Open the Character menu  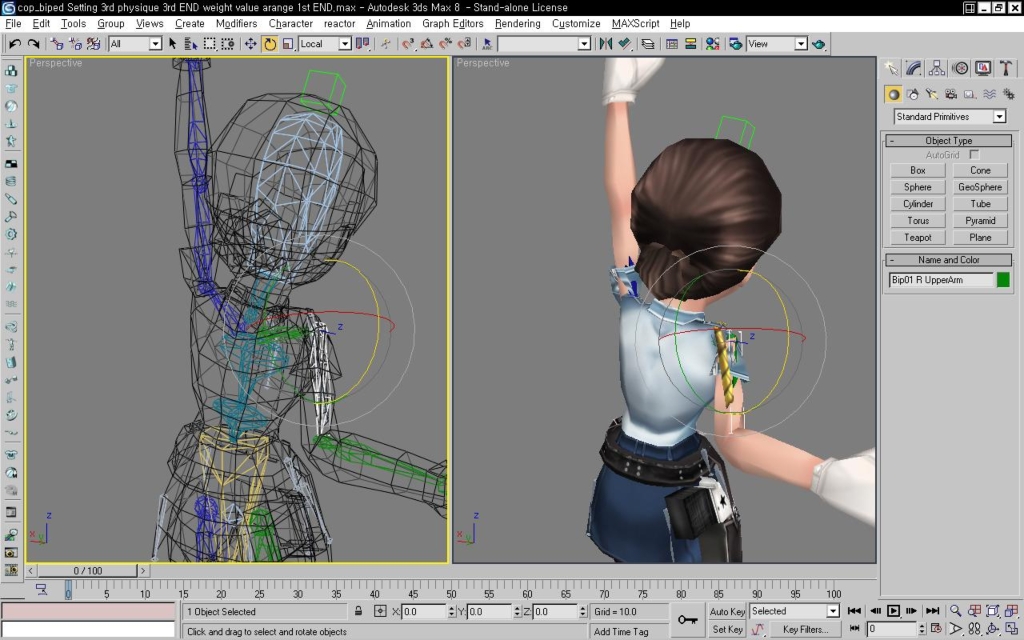(x=291, y=24)
